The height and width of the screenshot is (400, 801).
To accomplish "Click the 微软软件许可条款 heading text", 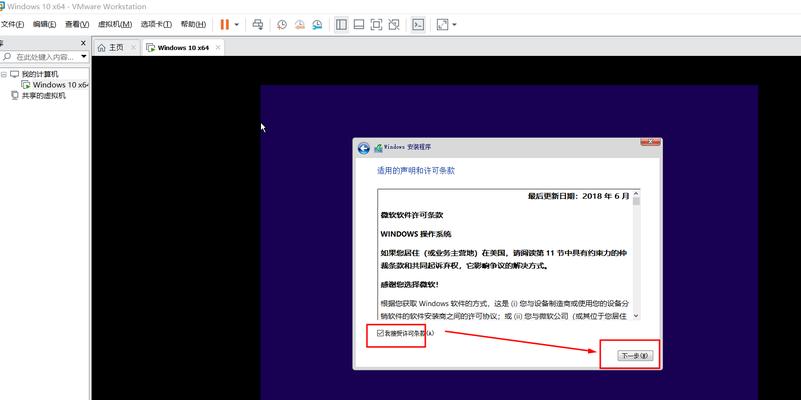I will 412,215.
